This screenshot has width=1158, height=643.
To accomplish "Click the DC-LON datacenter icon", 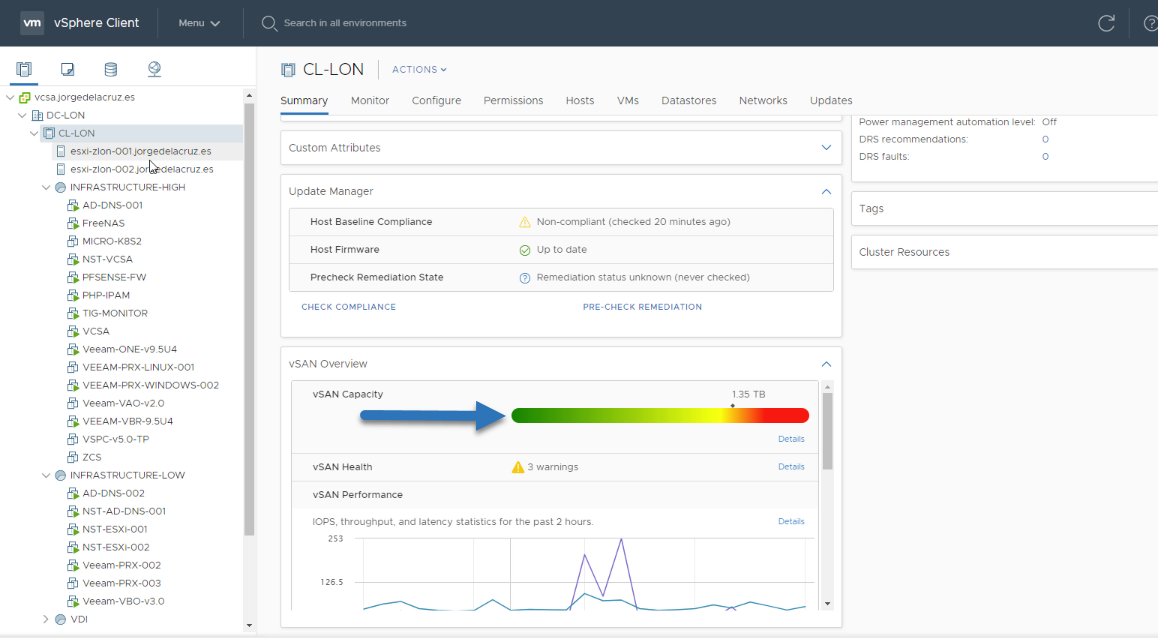I will click(x=37, y=115).
